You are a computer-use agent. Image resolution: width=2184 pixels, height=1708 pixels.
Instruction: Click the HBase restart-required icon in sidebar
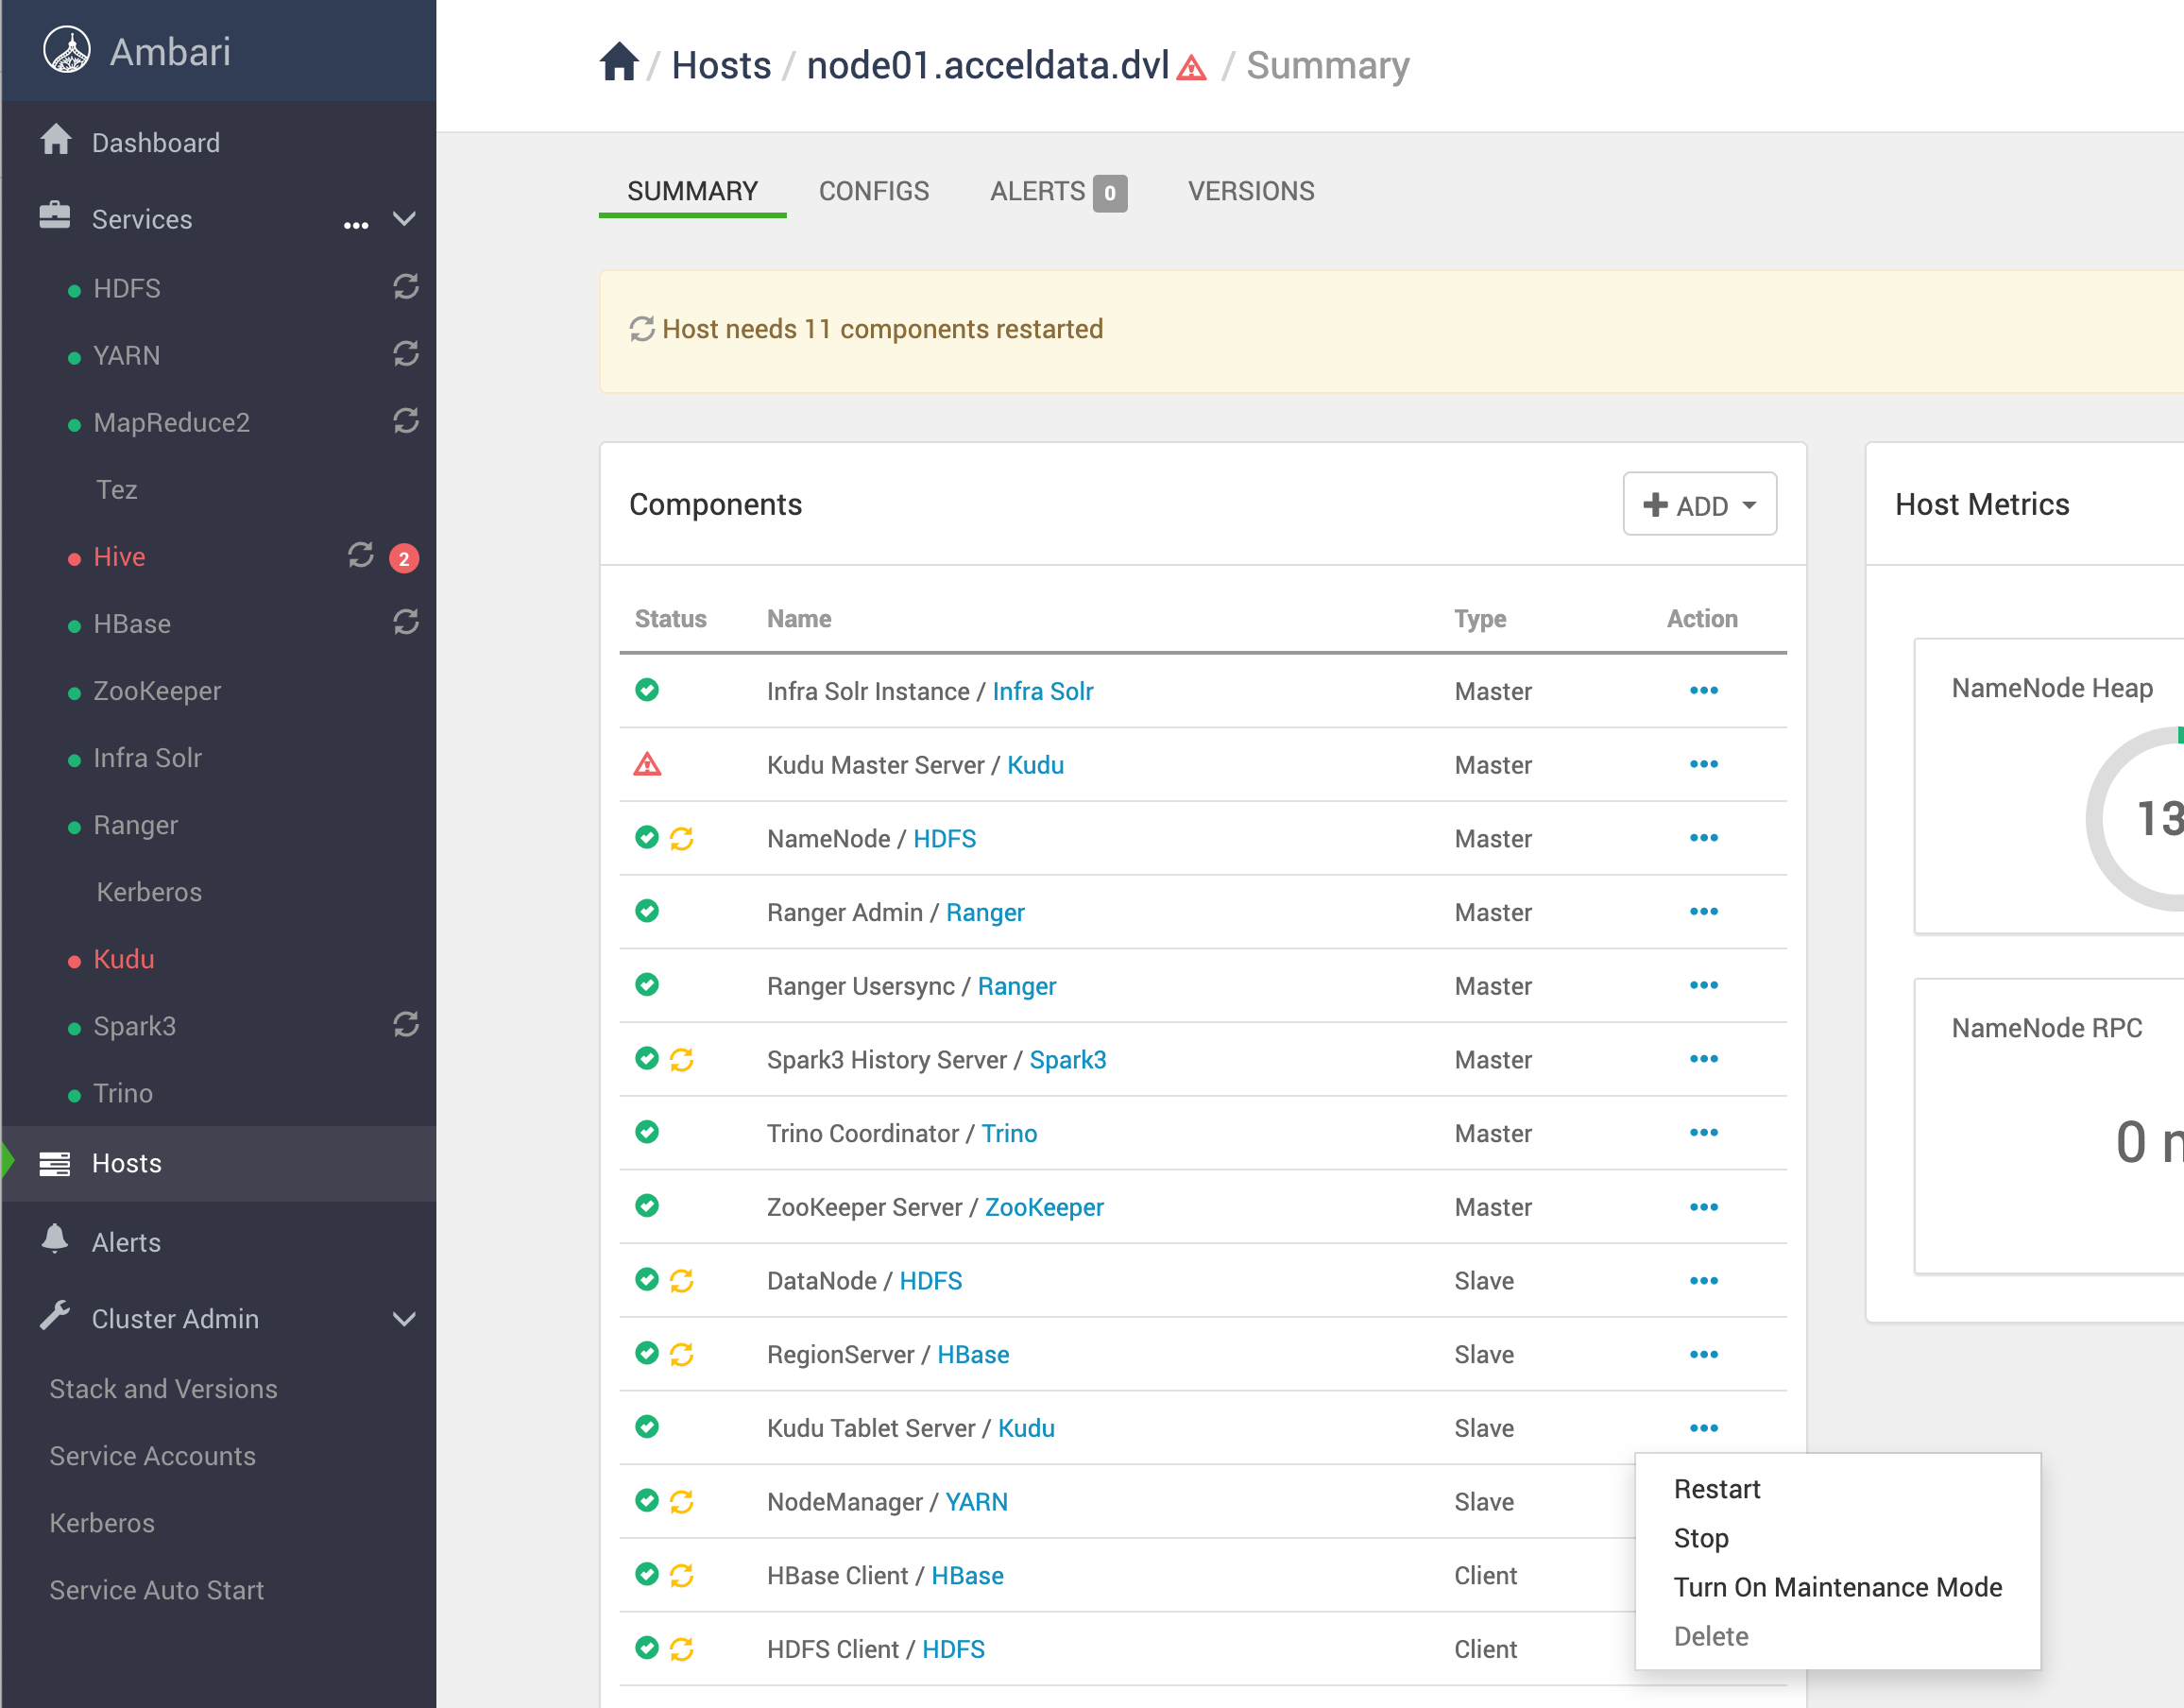point(406,622)
